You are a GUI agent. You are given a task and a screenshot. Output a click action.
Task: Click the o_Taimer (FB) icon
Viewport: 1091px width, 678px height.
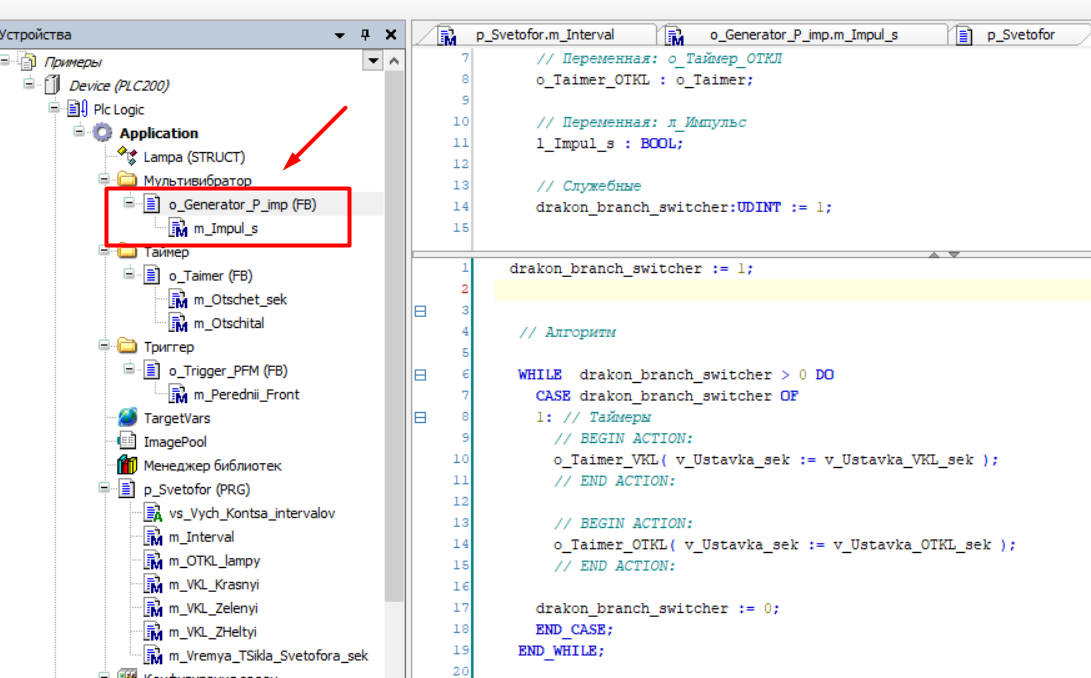pyautogui.click(x=152, y=275)
